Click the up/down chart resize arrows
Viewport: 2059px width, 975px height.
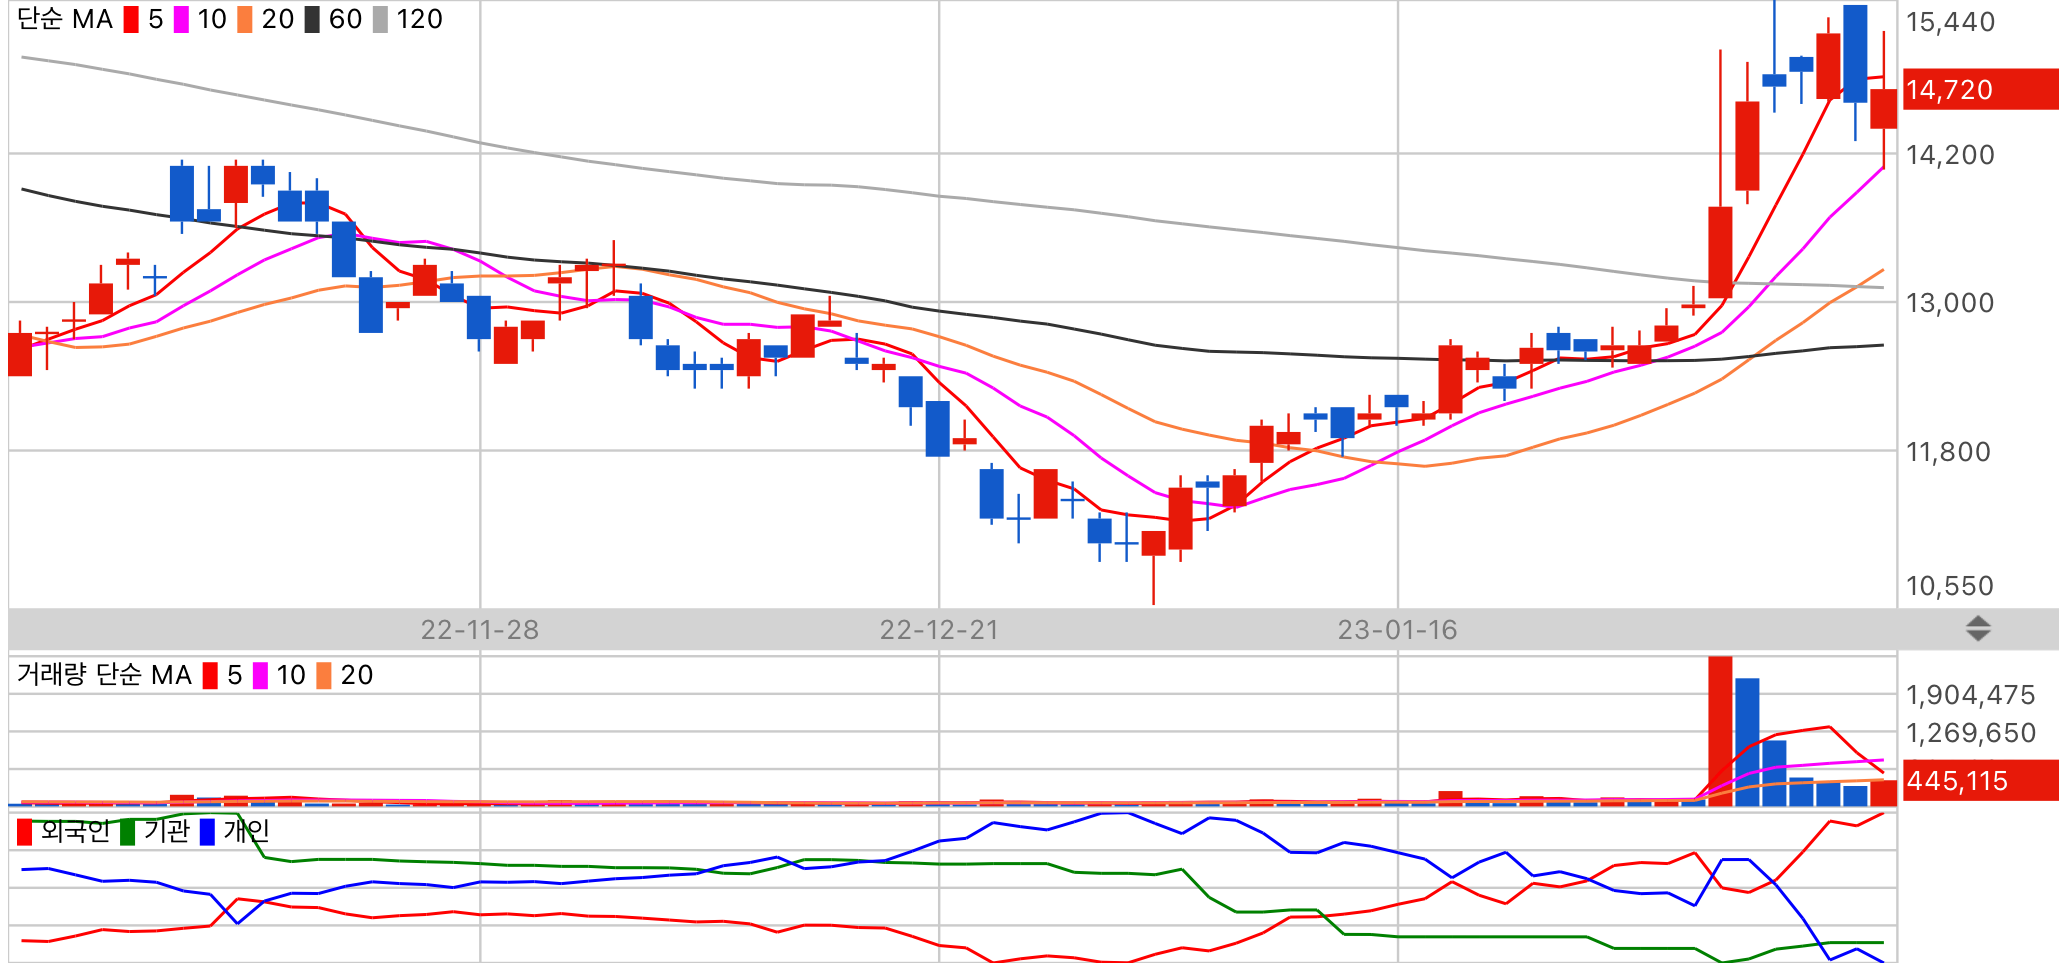point(1978,629)
